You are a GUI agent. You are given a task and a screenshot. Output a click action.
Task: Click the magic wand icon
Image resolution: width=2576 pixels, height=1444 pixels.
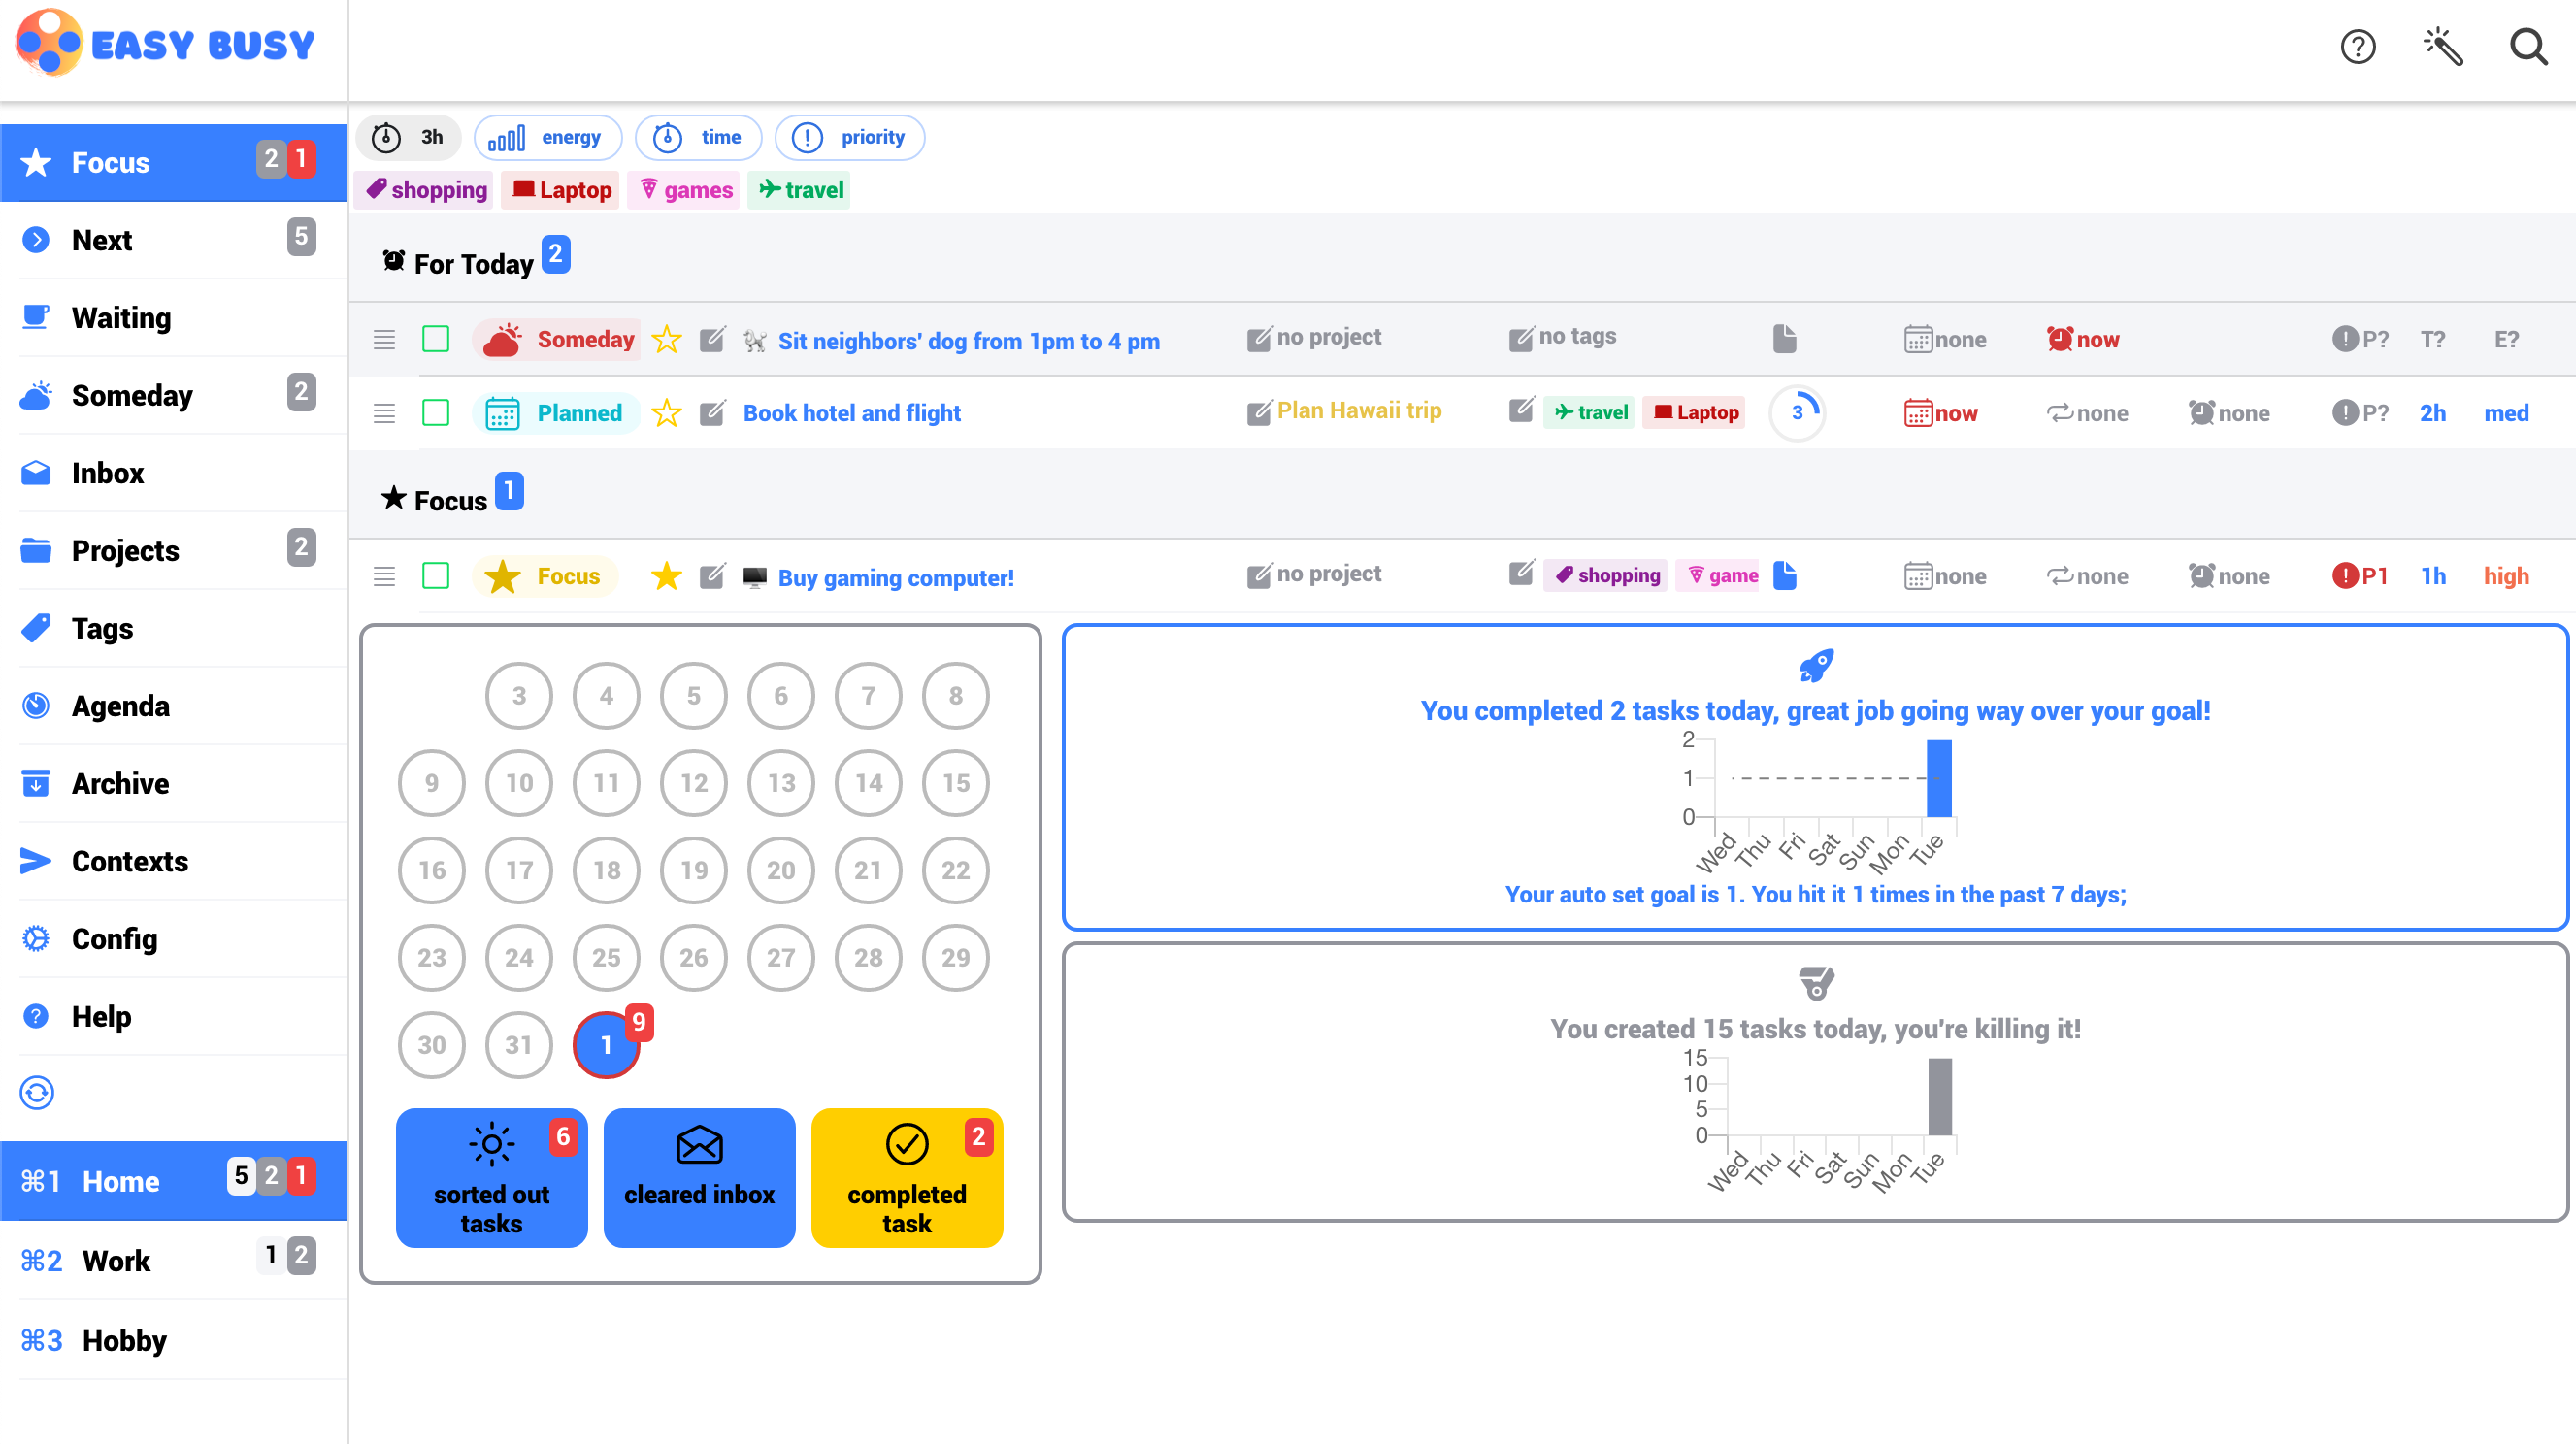2443,47
